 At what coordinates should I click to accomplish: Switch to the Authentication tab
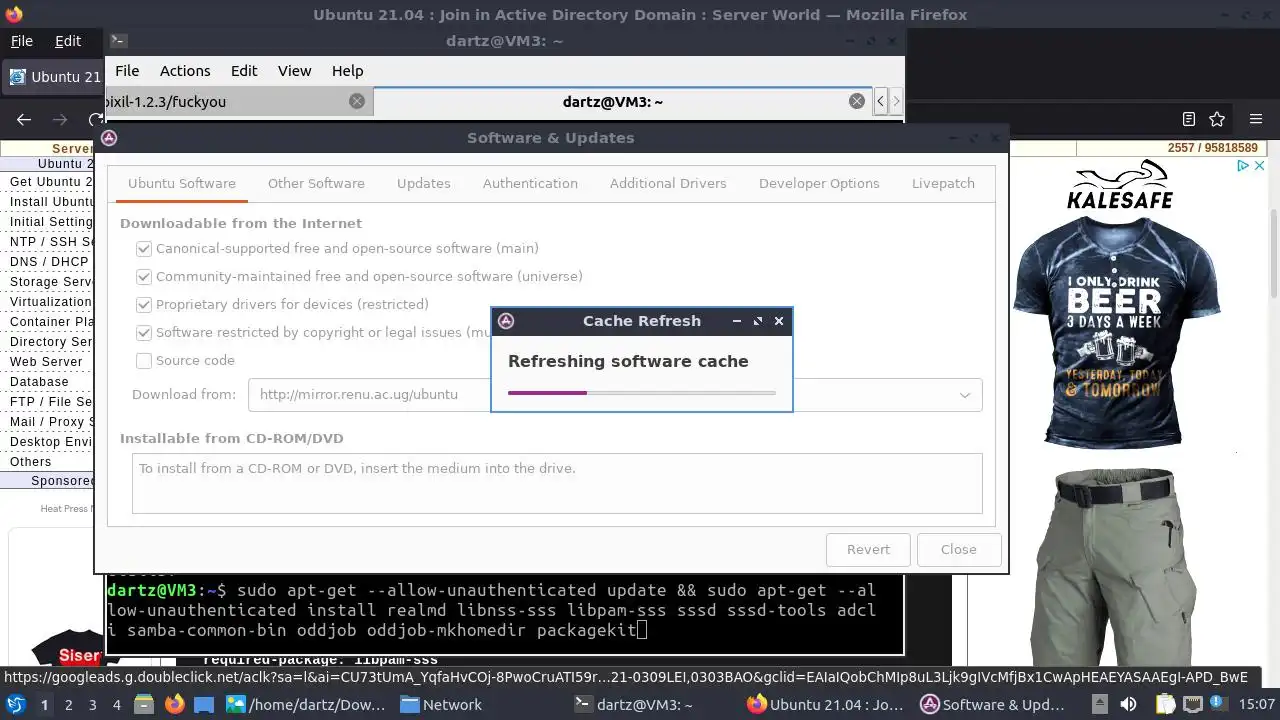(x=530, y=183)
